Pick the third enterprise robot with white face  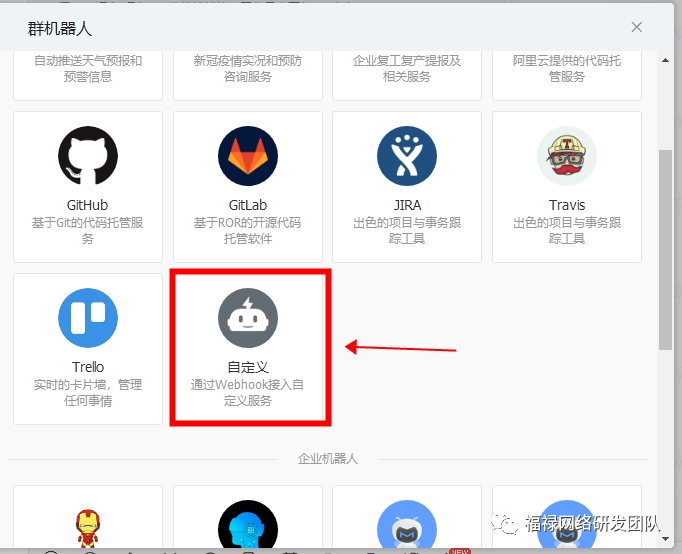coord(407,524)
